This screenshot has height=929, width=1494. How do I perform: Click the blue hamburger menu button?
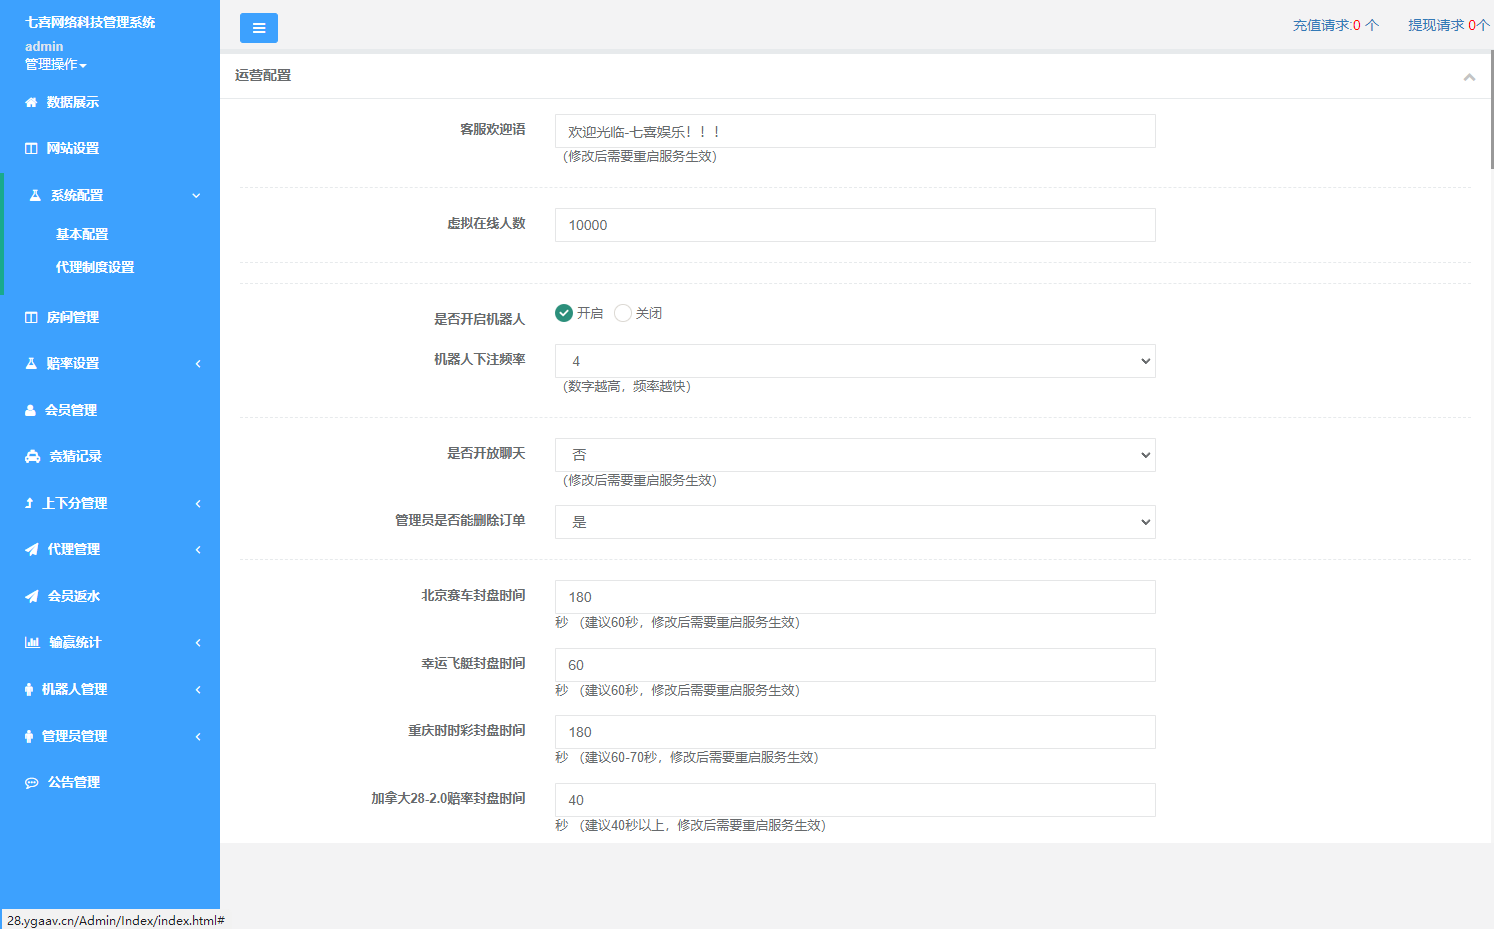click(x=259, y=28)
